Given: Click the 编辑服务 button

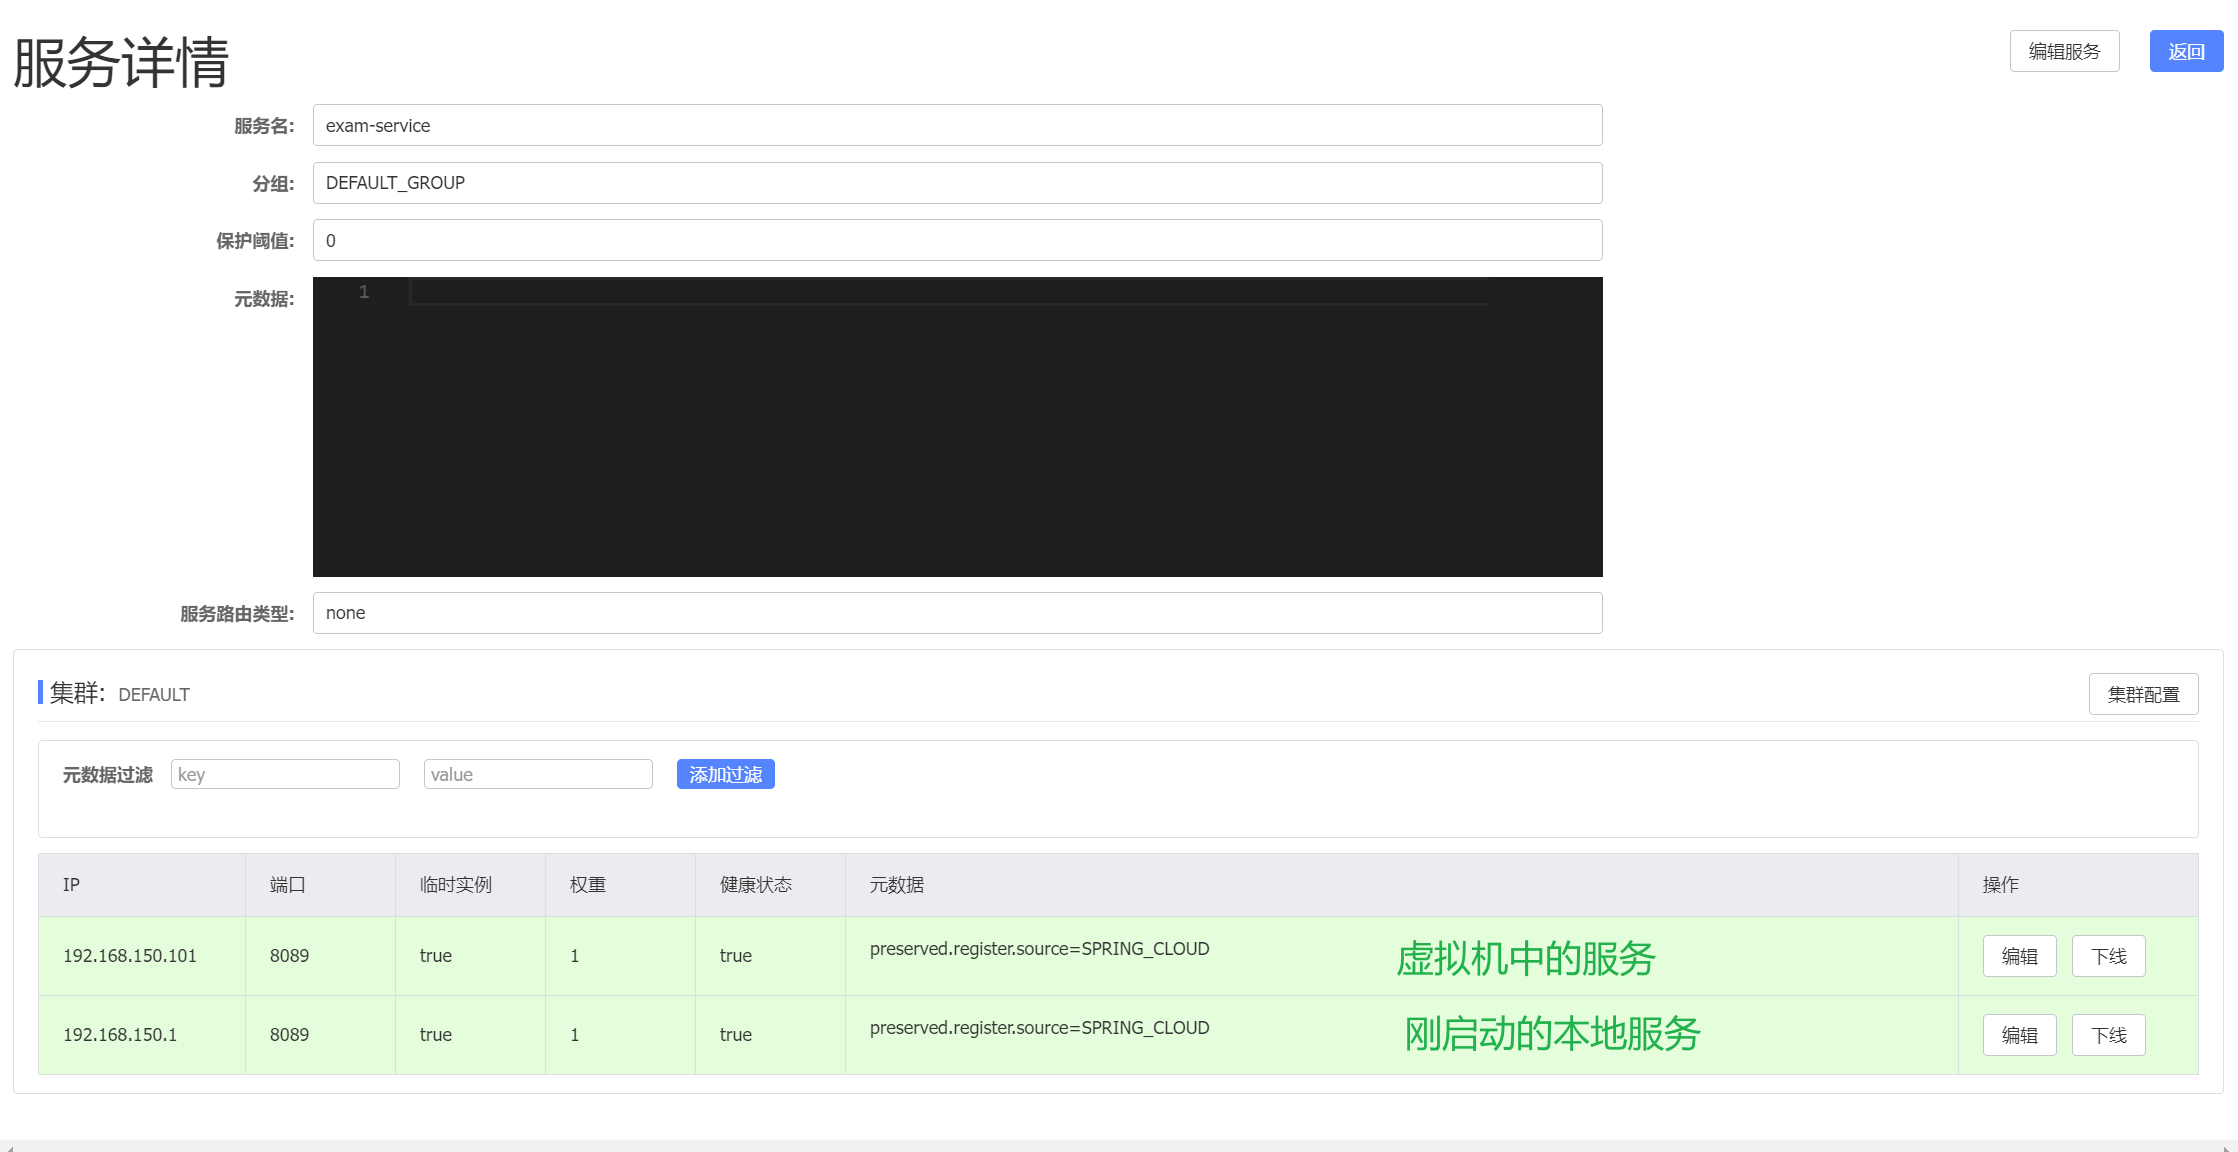Looking at the screenshot, I should [2063, 52].
